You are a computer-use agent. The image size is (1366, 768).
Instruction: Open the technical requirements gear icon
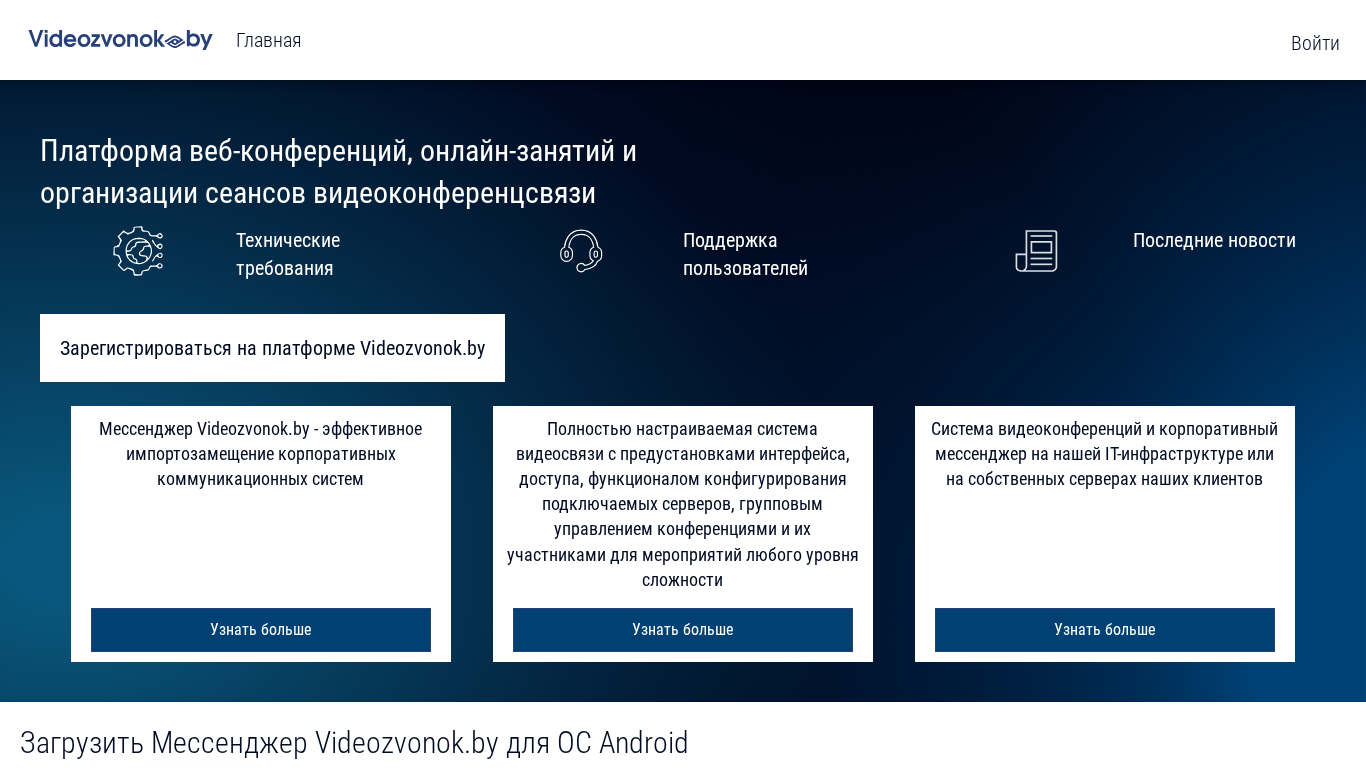(138, 251)
